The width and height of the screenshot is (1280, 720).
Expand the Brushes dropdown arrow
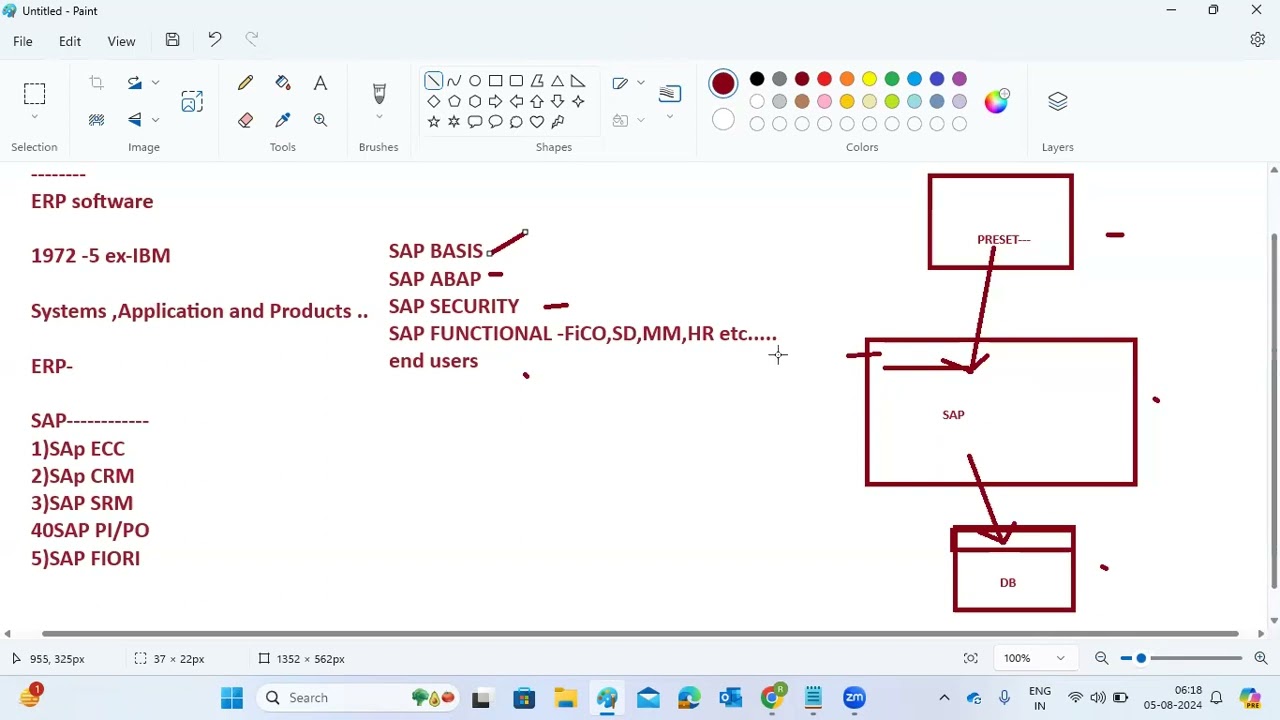tap(379, 119)
